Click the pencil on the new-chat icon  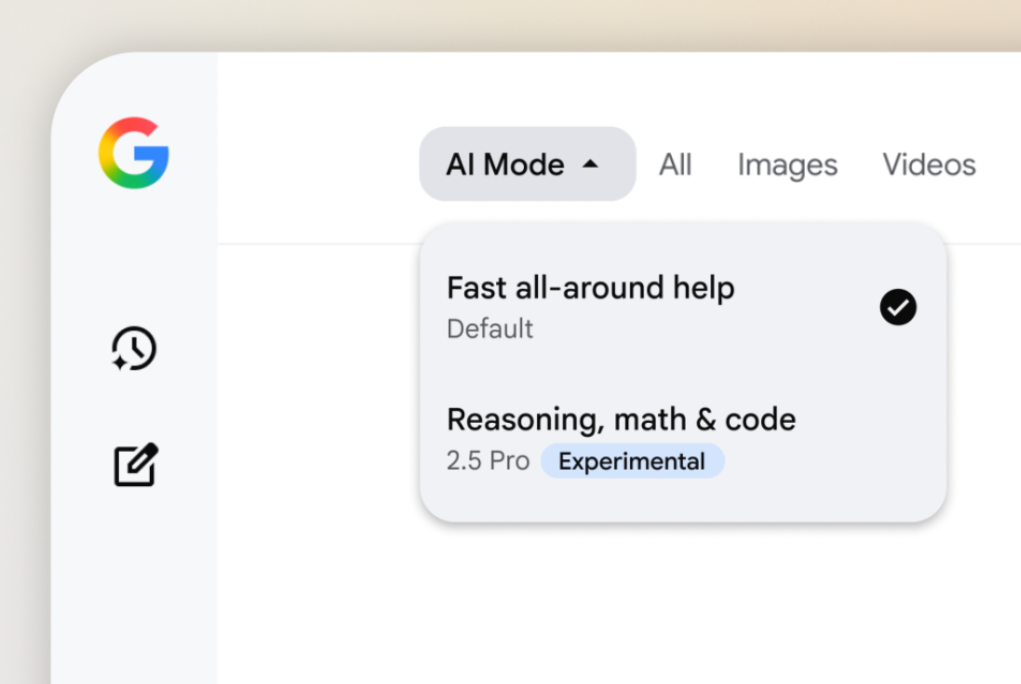(x=145, y=455)
